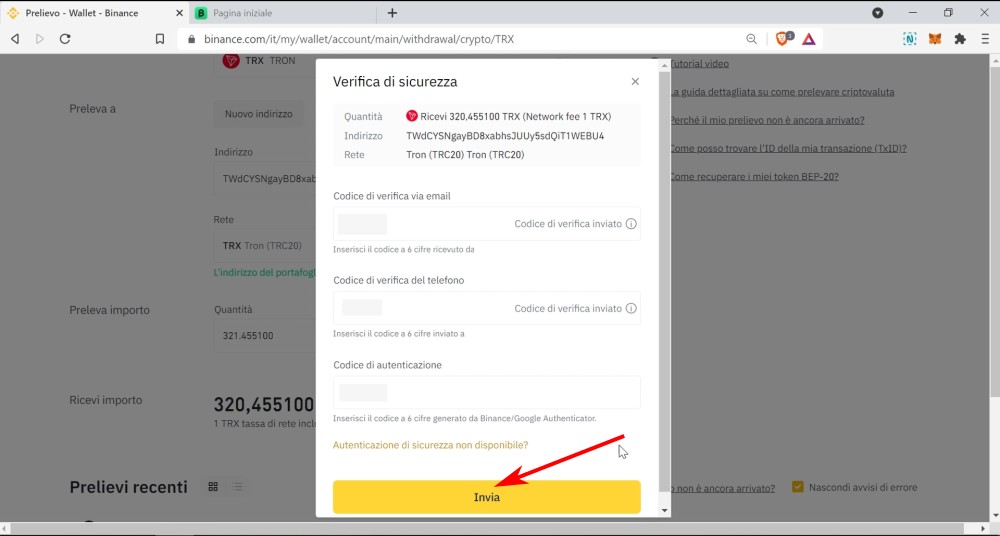Select Nuovo indirizzo tab
The image size is (1000, 536).
tap(258, 114)
